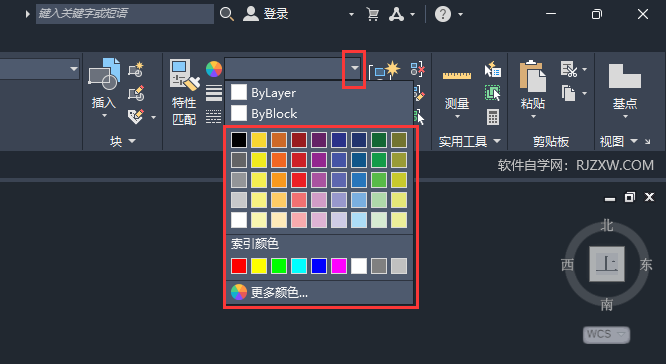Select ByLayer in the color list
The height and width of the screenshot is (364, 666).
click(319, 92)
